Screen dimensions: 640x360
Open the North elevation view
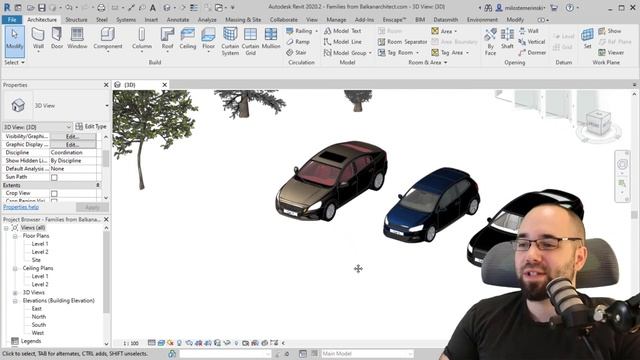click(x=39, y=317)
